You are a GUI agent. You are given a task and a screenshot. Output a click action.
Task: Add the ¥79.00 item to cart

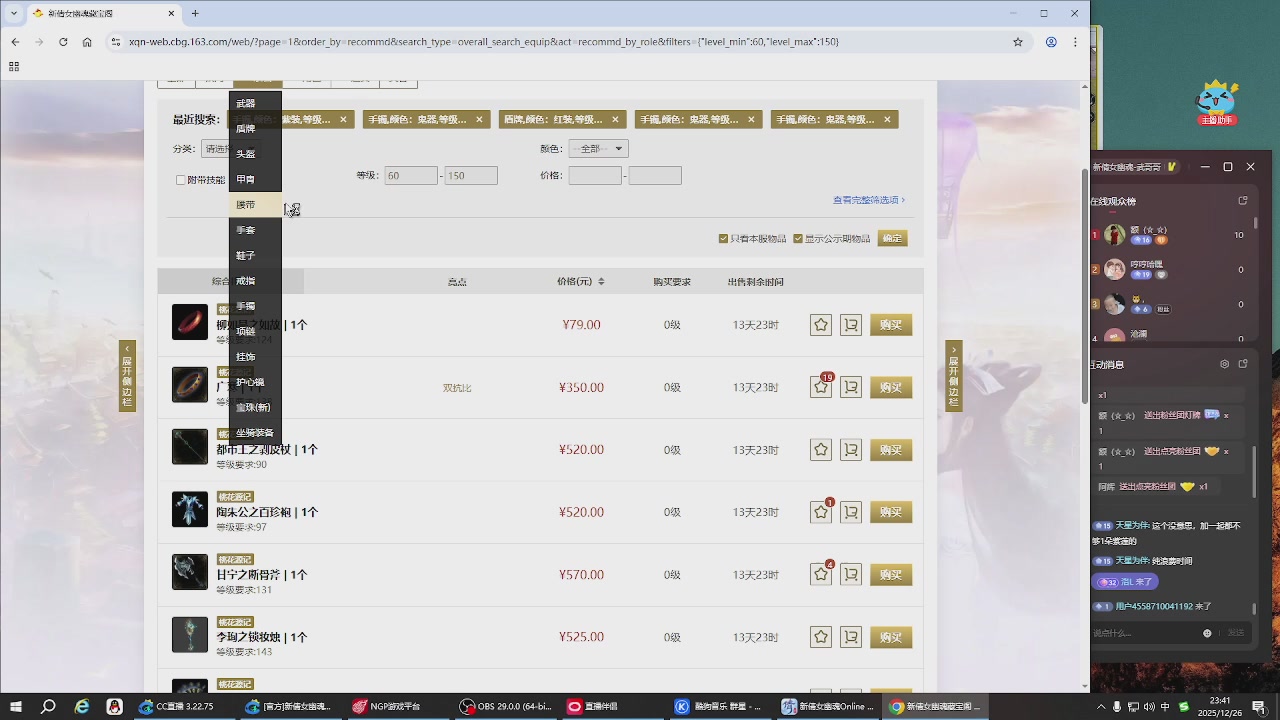coord(851,325)
